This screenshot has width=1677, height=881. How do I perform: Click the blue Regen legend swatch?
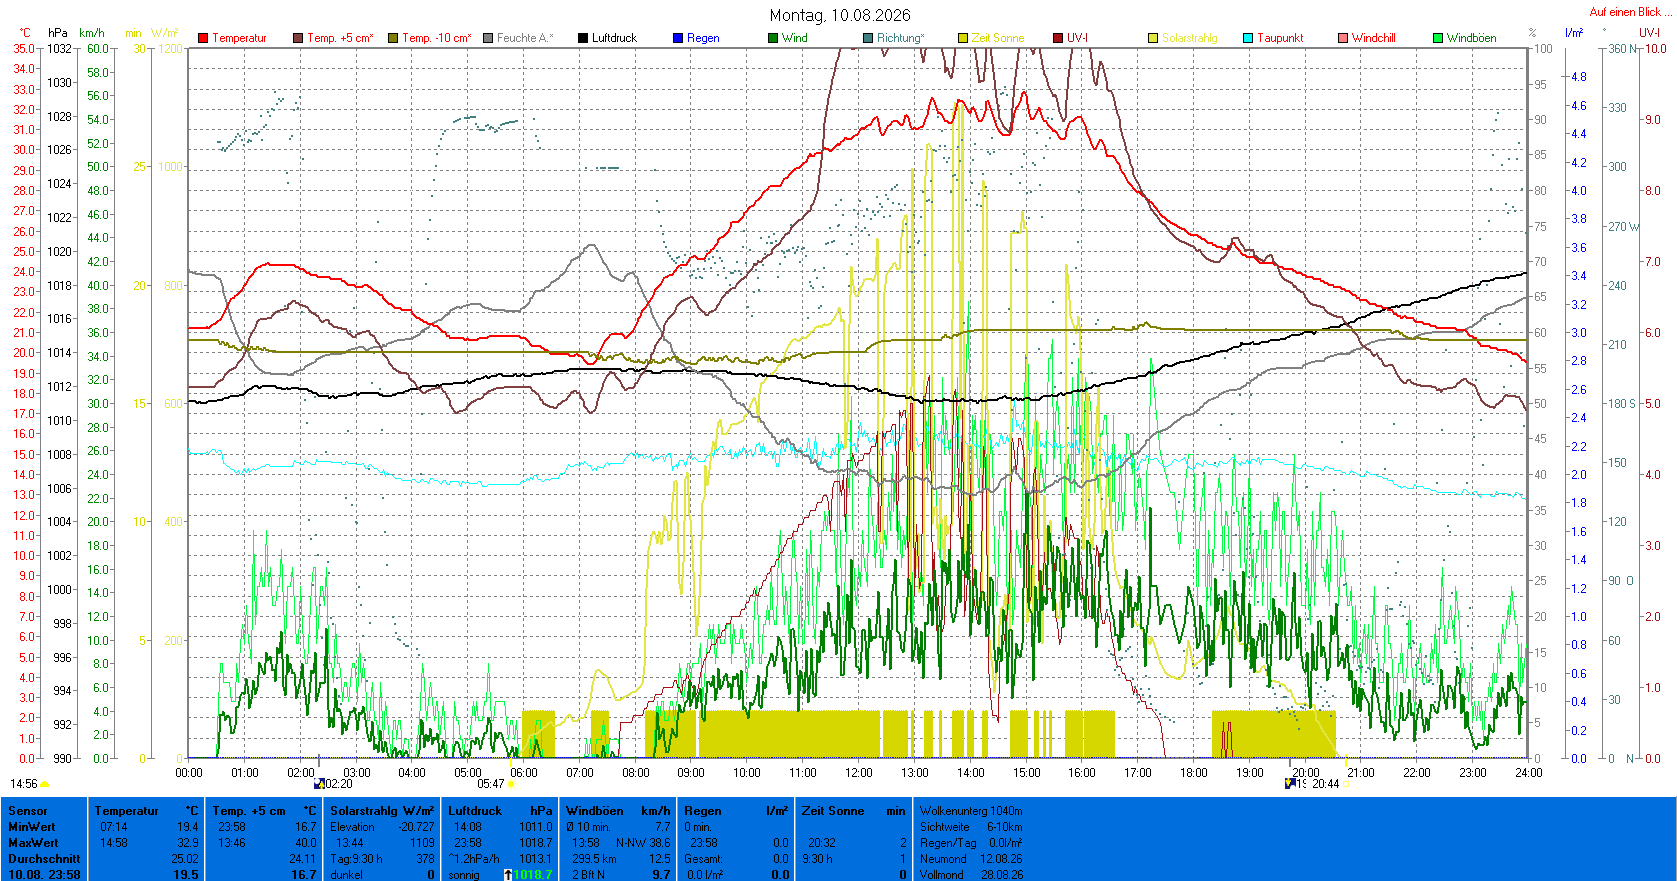678,38
